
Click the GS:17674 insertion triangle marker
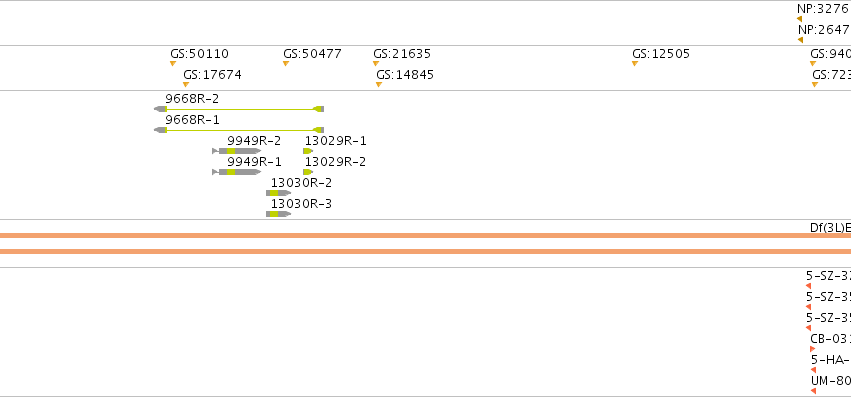(x=186, y=84)
